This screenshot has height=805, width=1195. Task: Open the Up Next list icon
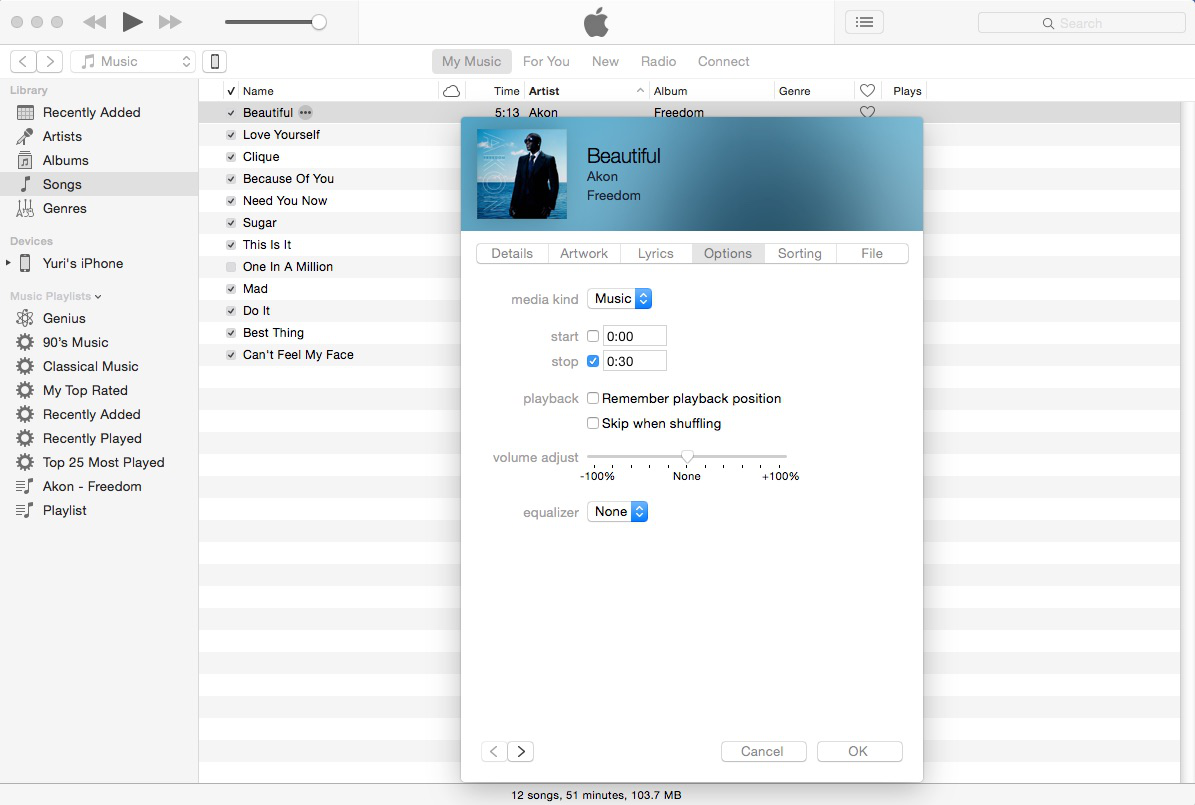tap(864, 22)
